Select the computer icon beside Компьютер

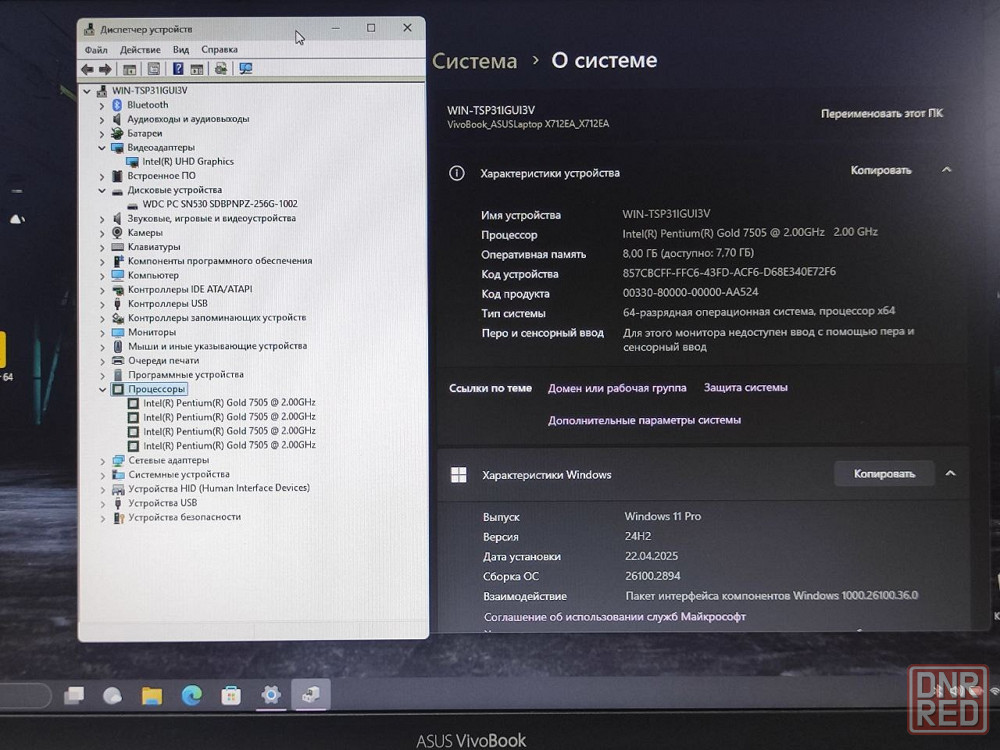117,275
